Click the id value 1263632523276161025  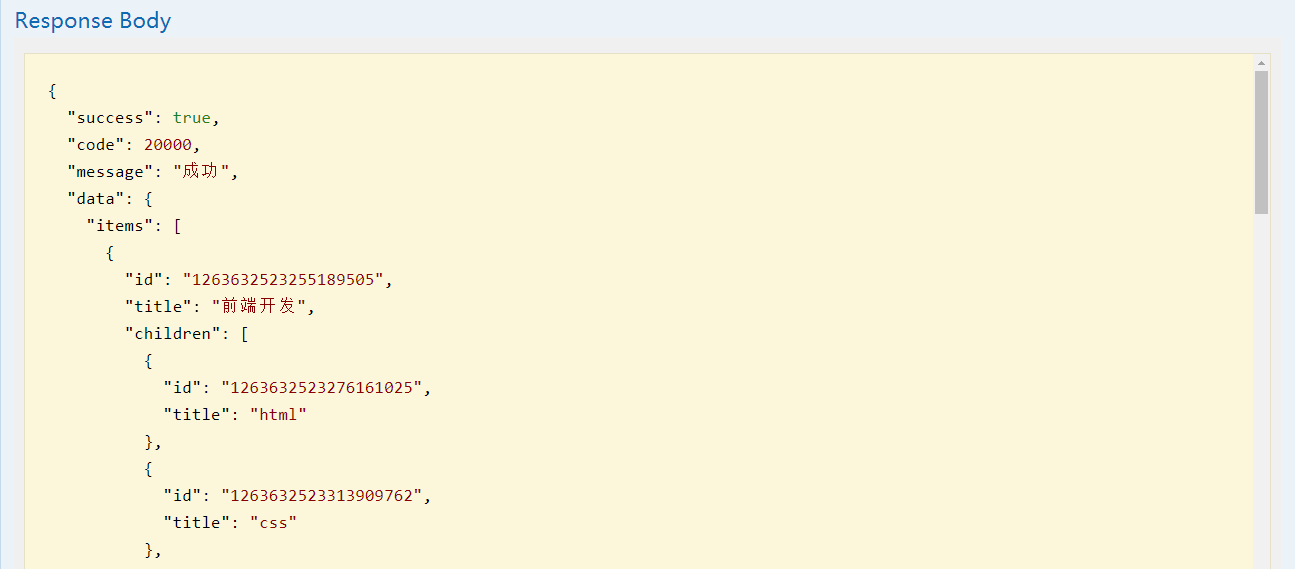321,388
